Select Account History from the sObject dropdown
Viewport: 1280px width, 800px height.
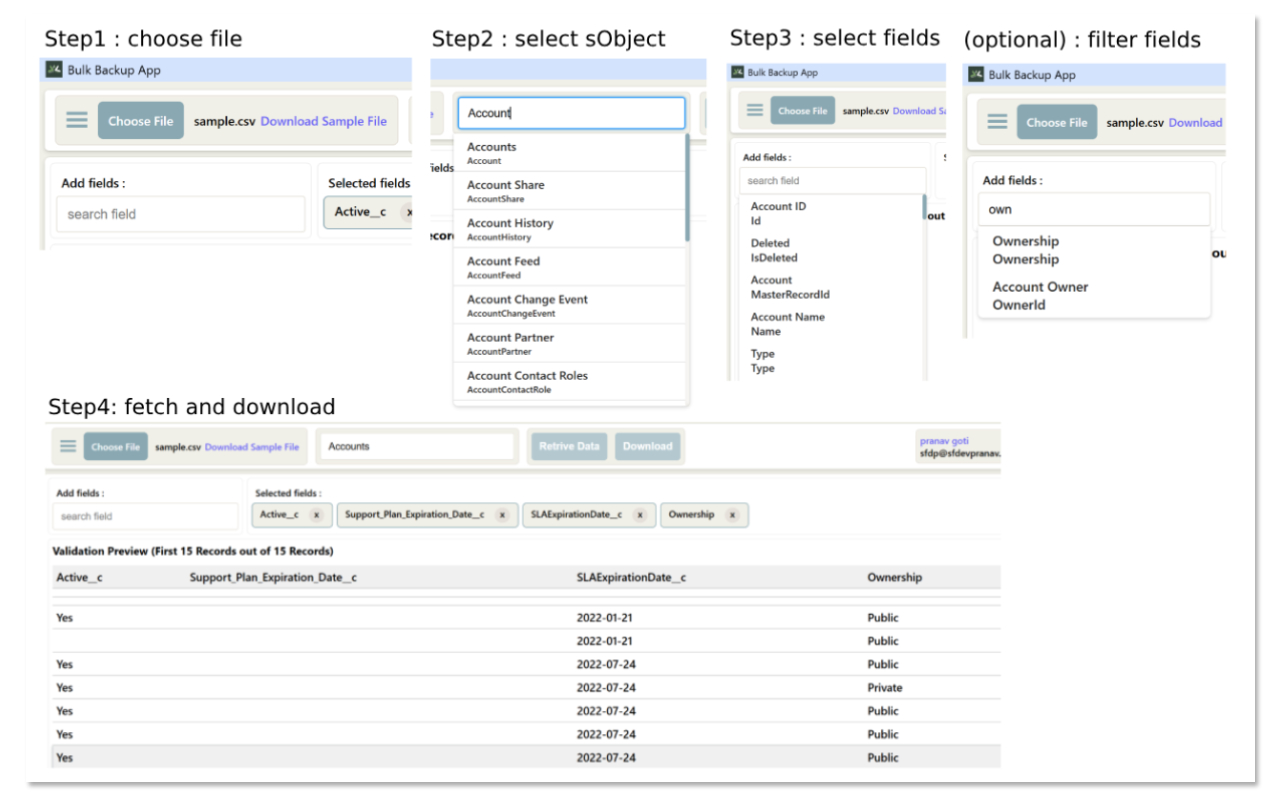coord(569,229)
